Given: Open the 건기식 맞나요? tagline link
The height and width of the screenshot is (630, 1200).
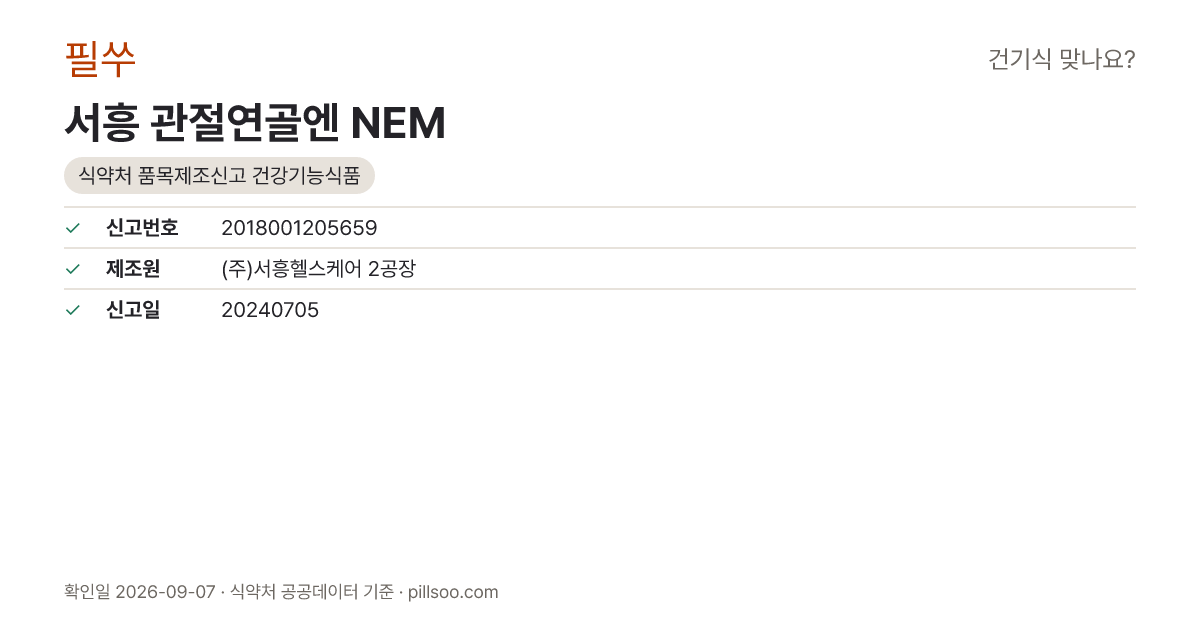Looking at the screenshot, I should pyautogui.click(x=1061, y=59).
